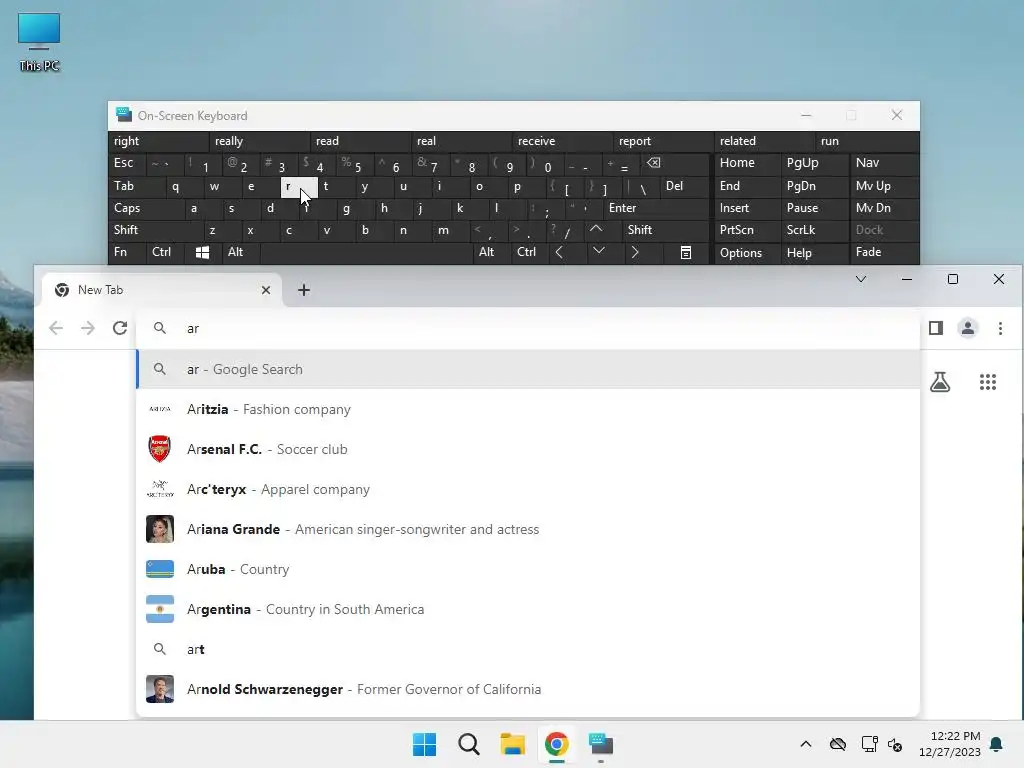Image resolution: width=1024 pixels, height=768 pixels.
Task: Select the Arsenal F.C. suggestion
Action: pyautogui.click(x=528, y=449)
